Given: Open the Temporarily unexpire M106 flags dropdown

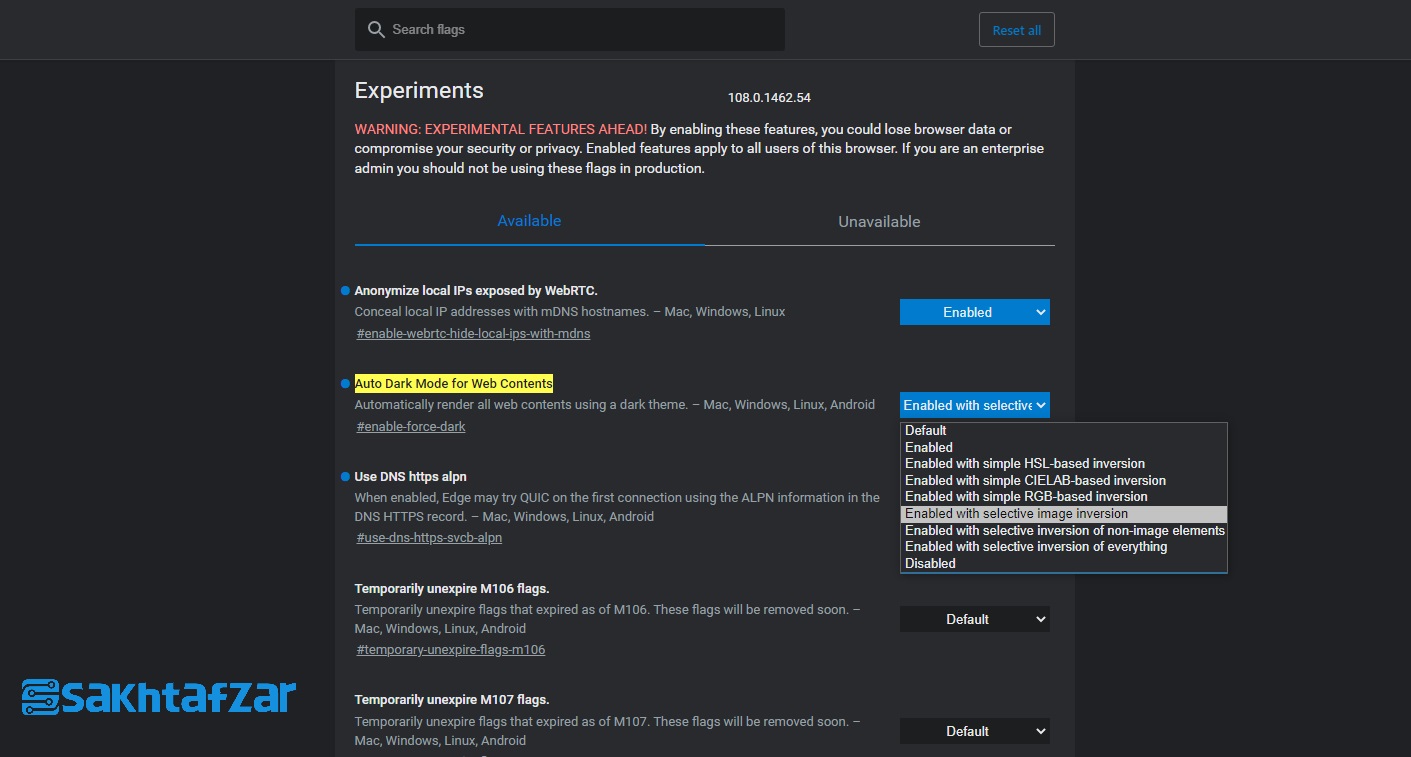Looking at the screenshot, I should [x=974, y=619].
